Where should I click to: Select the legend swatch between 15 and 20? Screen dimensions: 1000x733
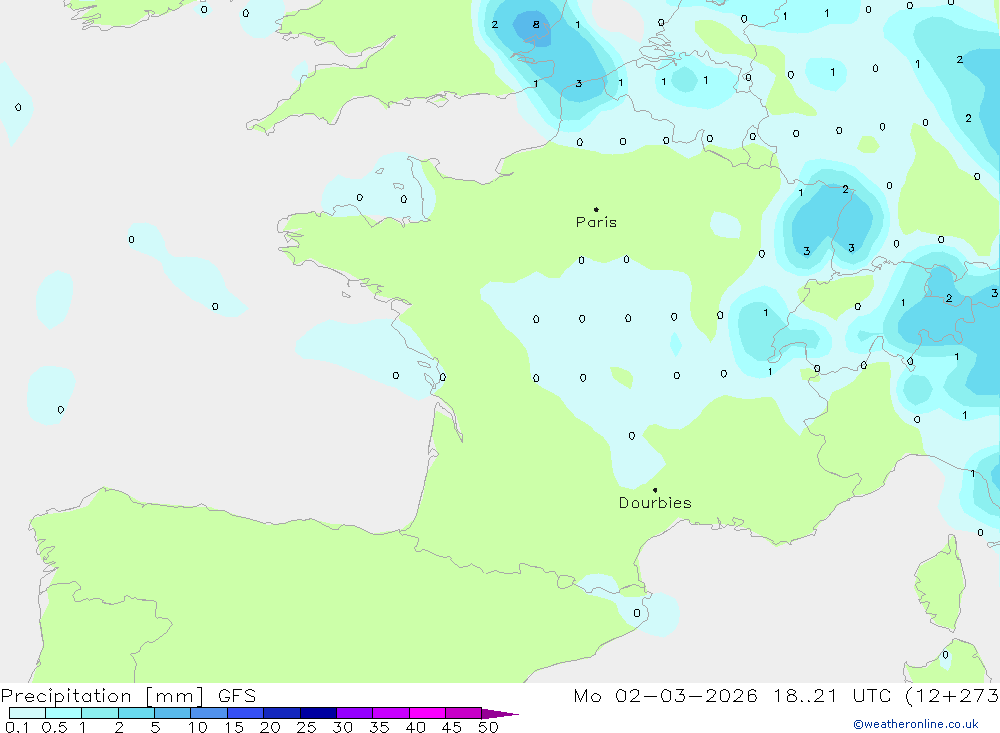tap(246, 713)
